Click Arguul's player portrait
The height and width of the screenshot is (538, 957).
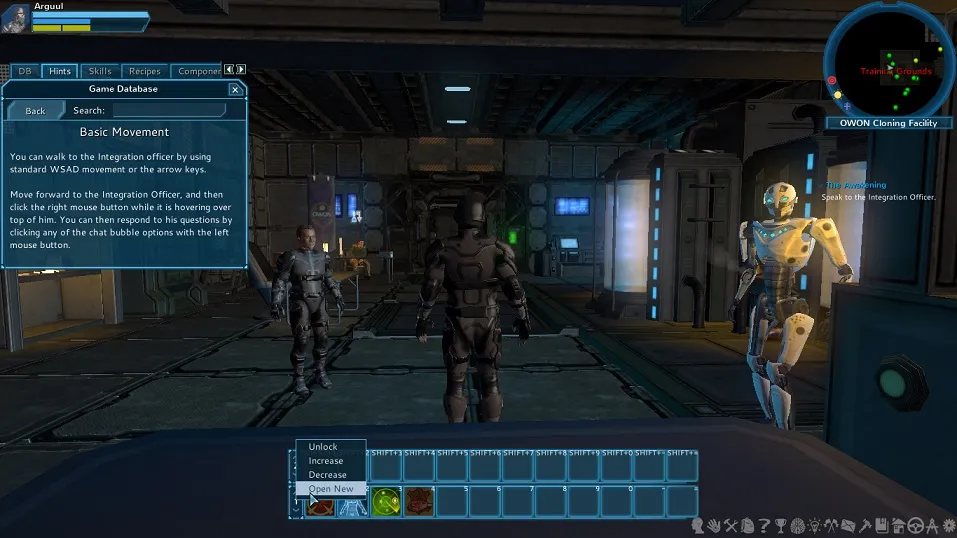tap(15, 17)
